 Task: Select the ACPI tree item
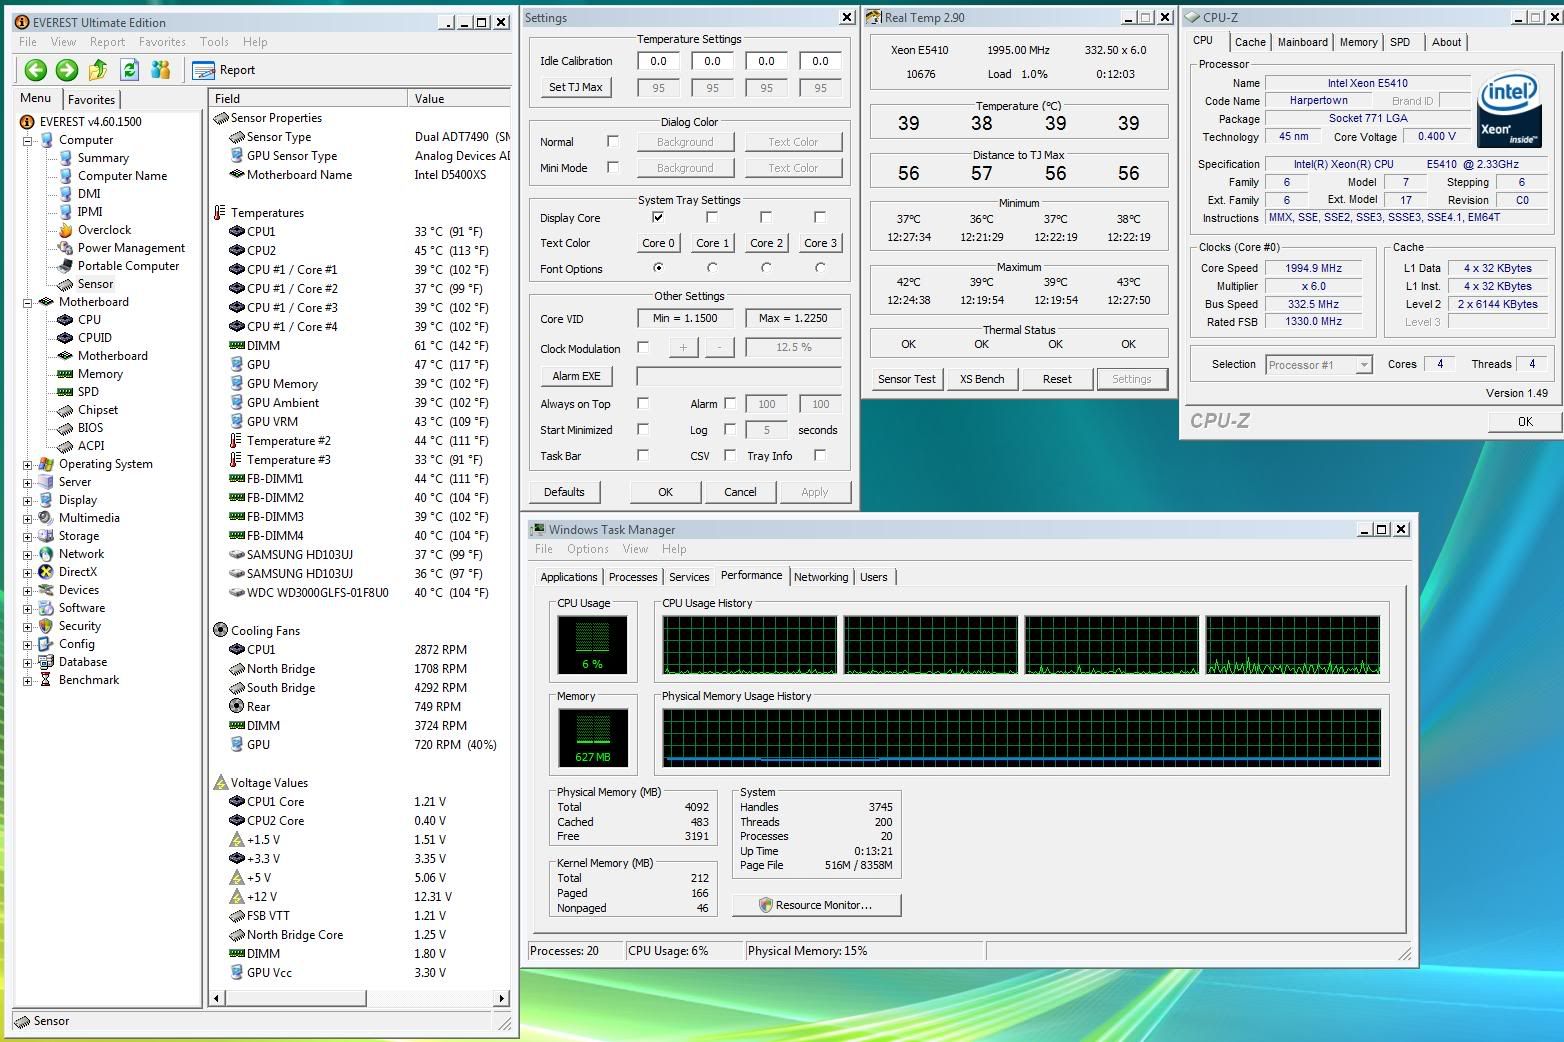(x=91, y=446)
